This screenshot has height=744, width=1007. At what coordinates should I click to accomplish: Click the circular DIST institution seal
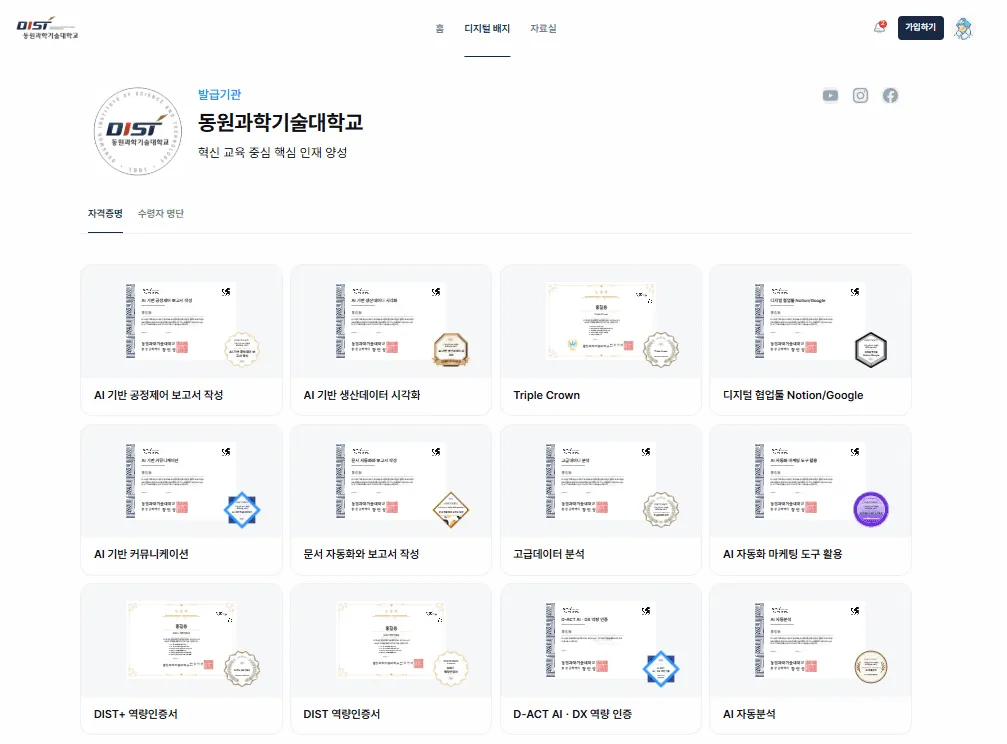[137, 131]
